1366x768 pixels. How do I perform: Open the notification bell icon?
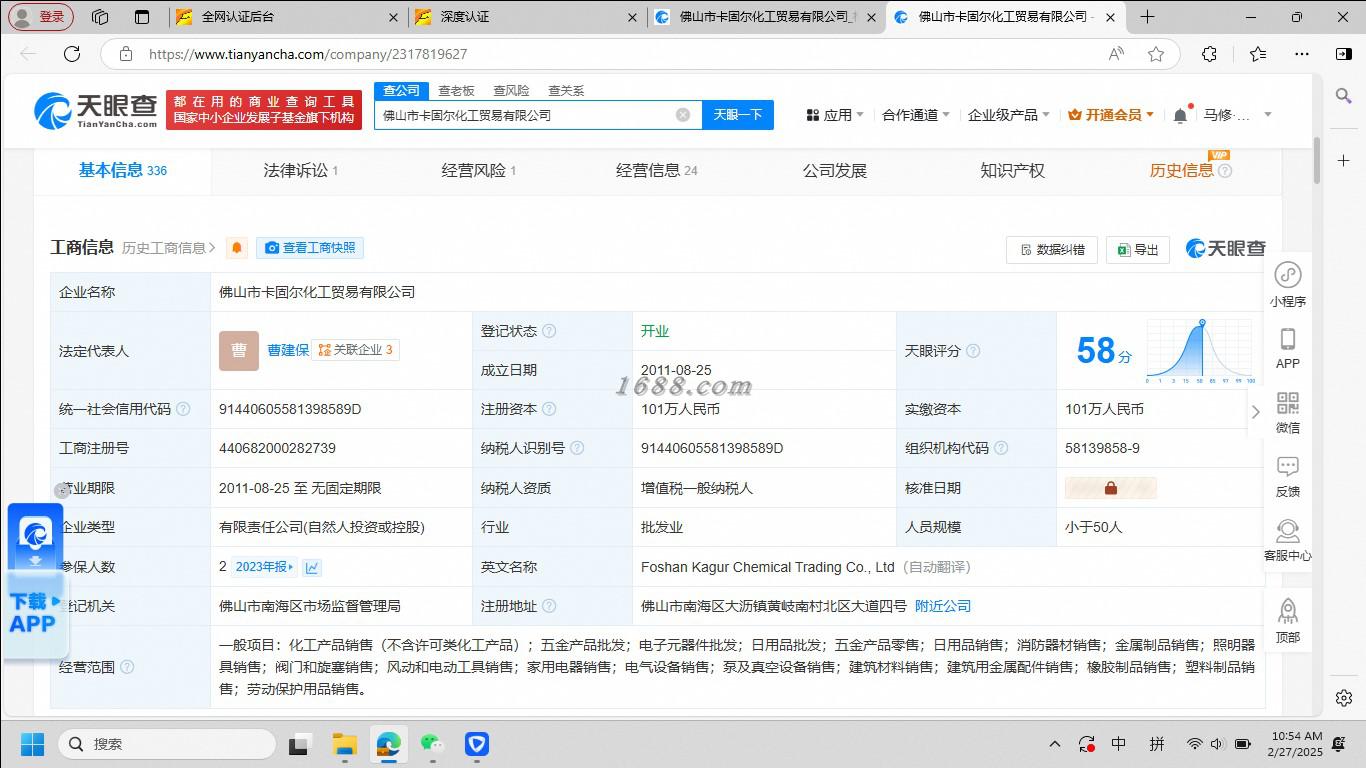(1180, 115)
